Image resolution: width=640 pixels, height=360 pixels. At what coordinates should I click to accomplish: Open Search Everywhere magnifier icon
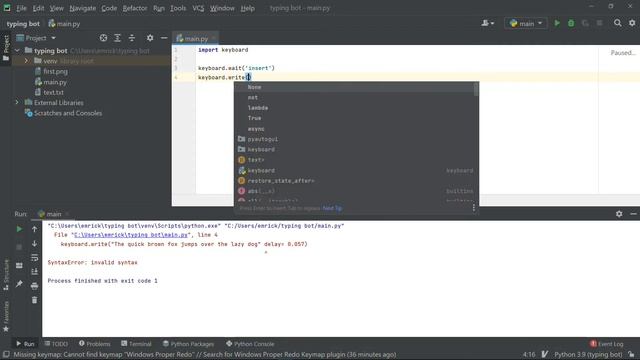pos(618,23)
